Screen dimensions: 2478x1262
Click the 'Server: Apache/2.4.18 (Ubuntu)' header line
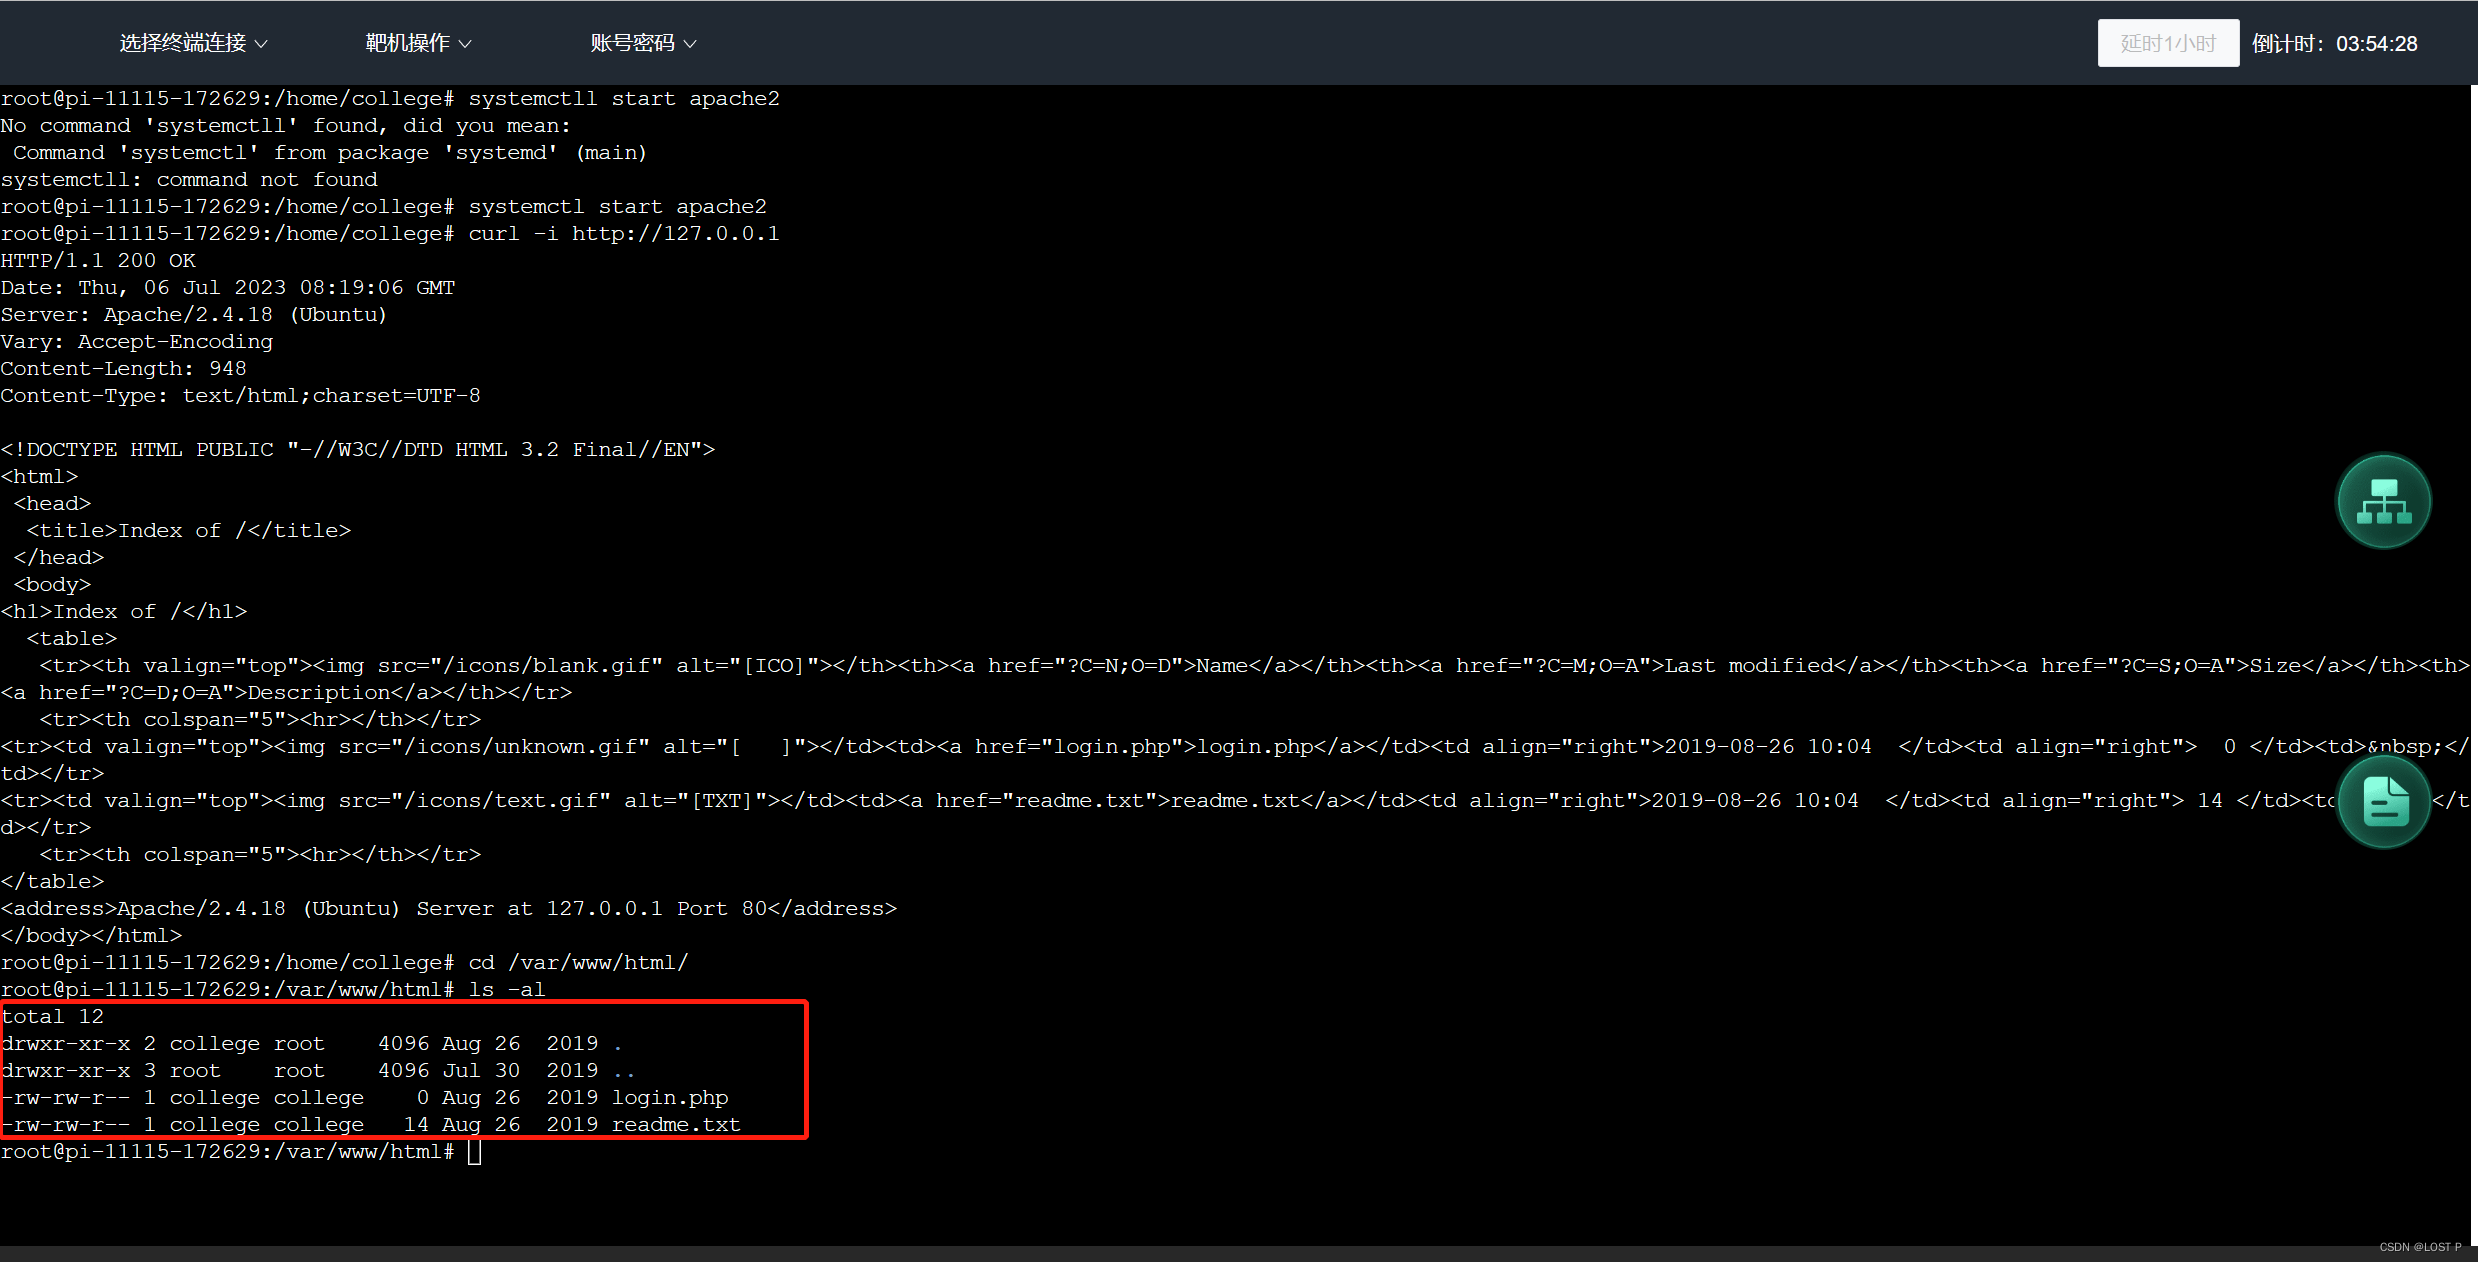pos(194,315)
